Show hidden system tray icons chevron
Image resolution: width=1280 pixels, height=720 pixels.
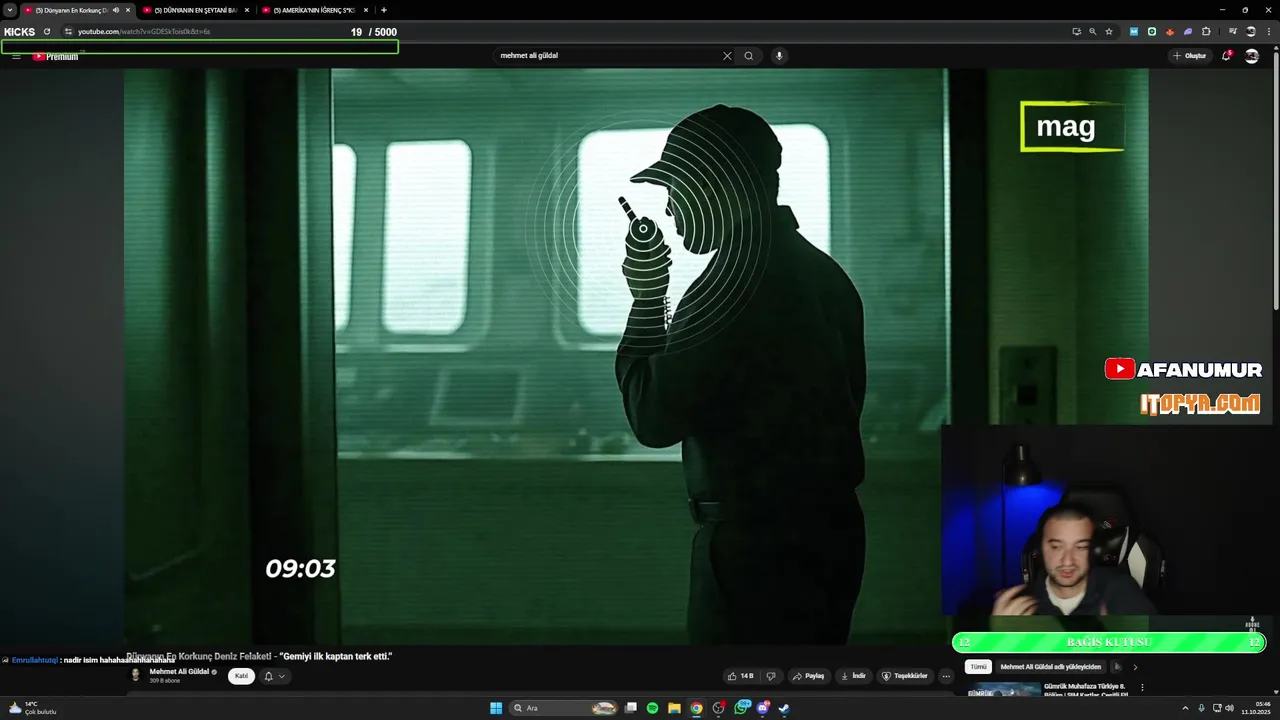1185,708
